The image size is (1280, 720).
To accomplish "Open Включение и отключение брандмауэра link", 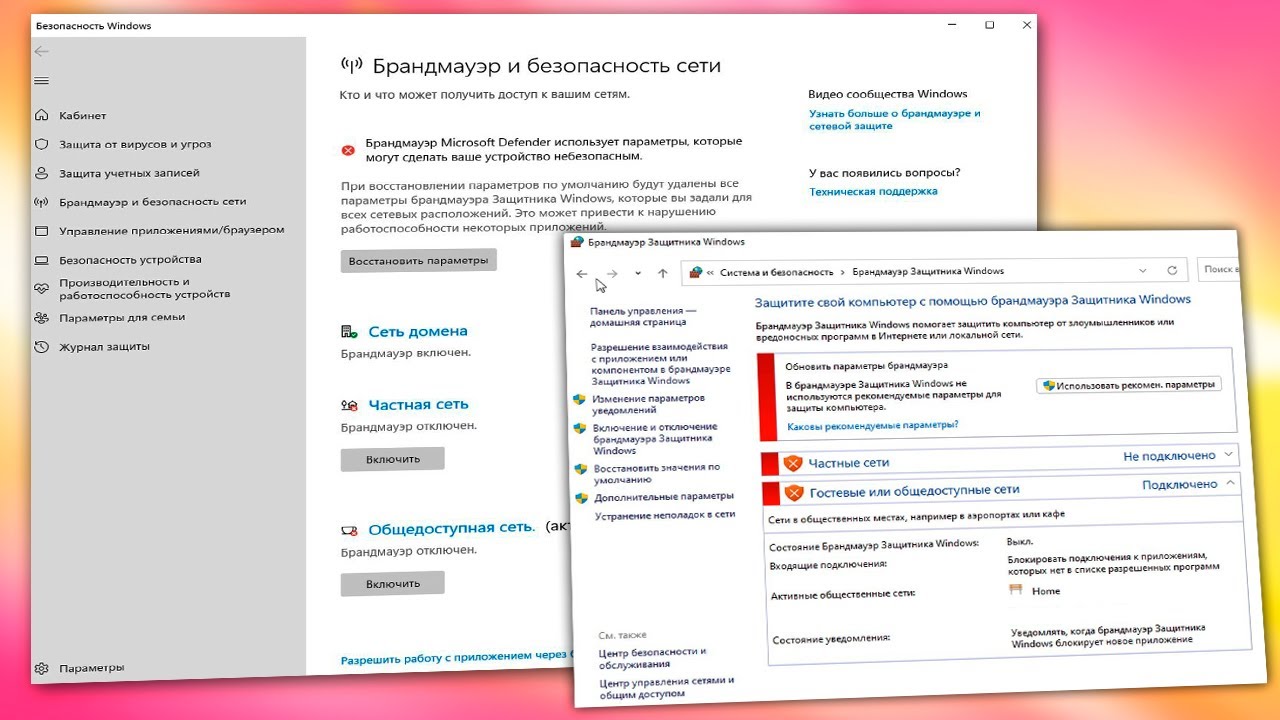I will click(655, 439).
